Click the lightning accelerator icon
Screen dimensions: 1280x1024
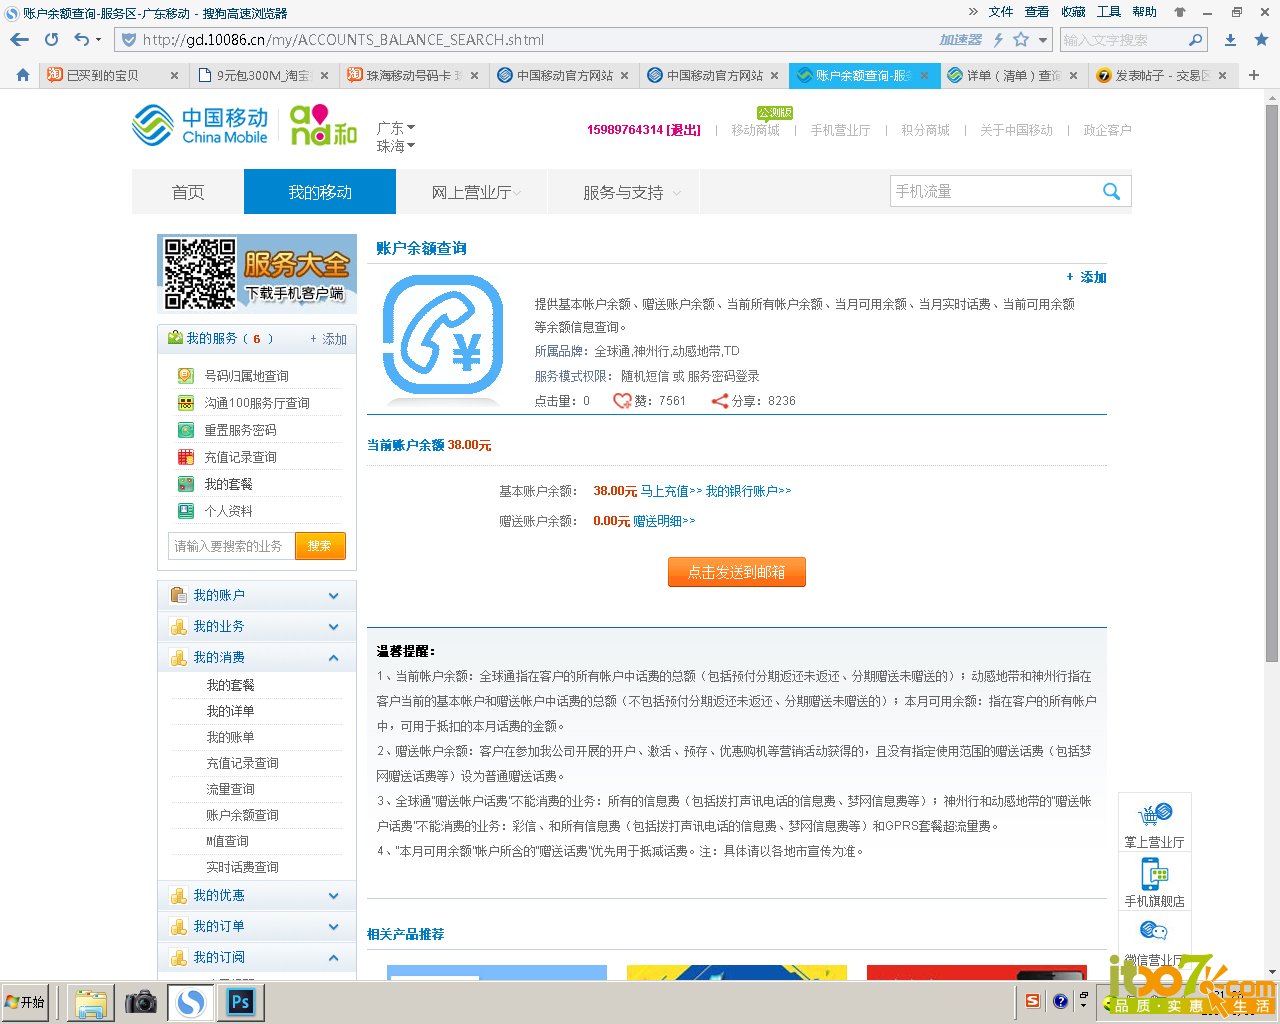pos(998,40)
